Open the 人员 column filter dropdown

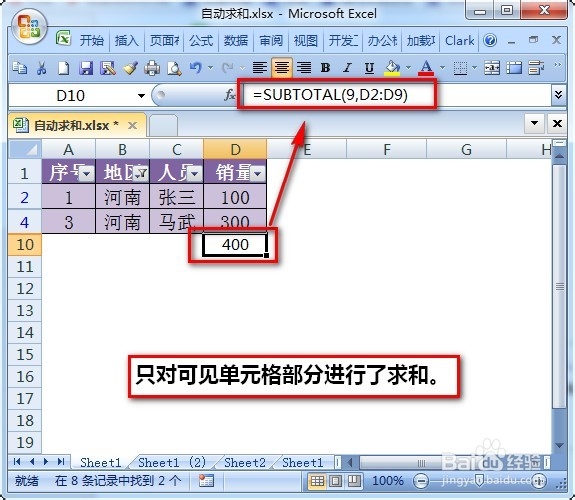coord(195,174)
